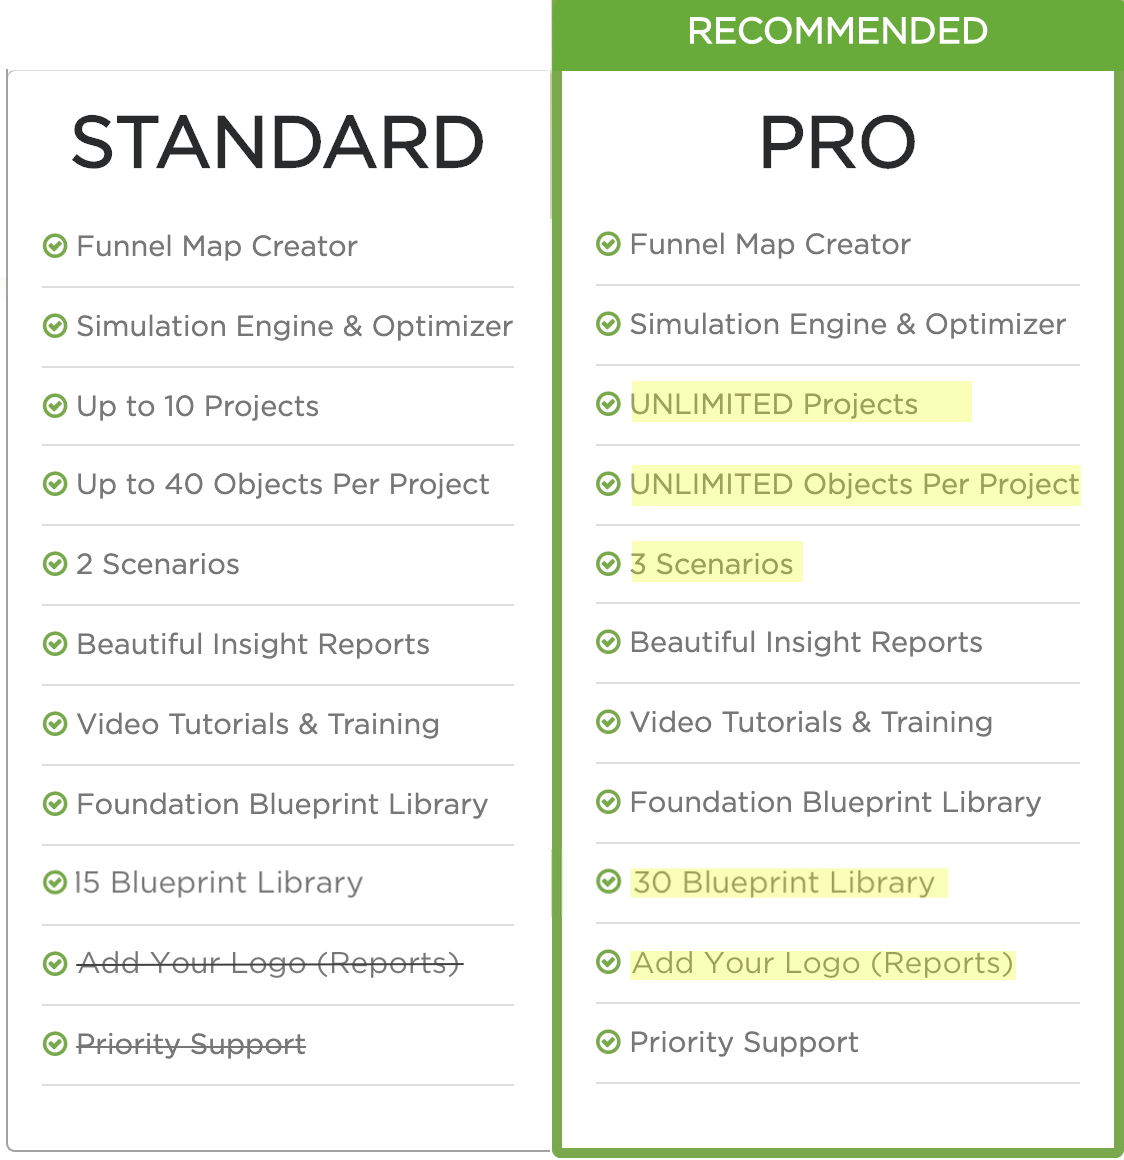This screenshot has width=1124, height=1160.
Task: Click check icon beside crossed-out Add Your Logo
Action: 55,963
